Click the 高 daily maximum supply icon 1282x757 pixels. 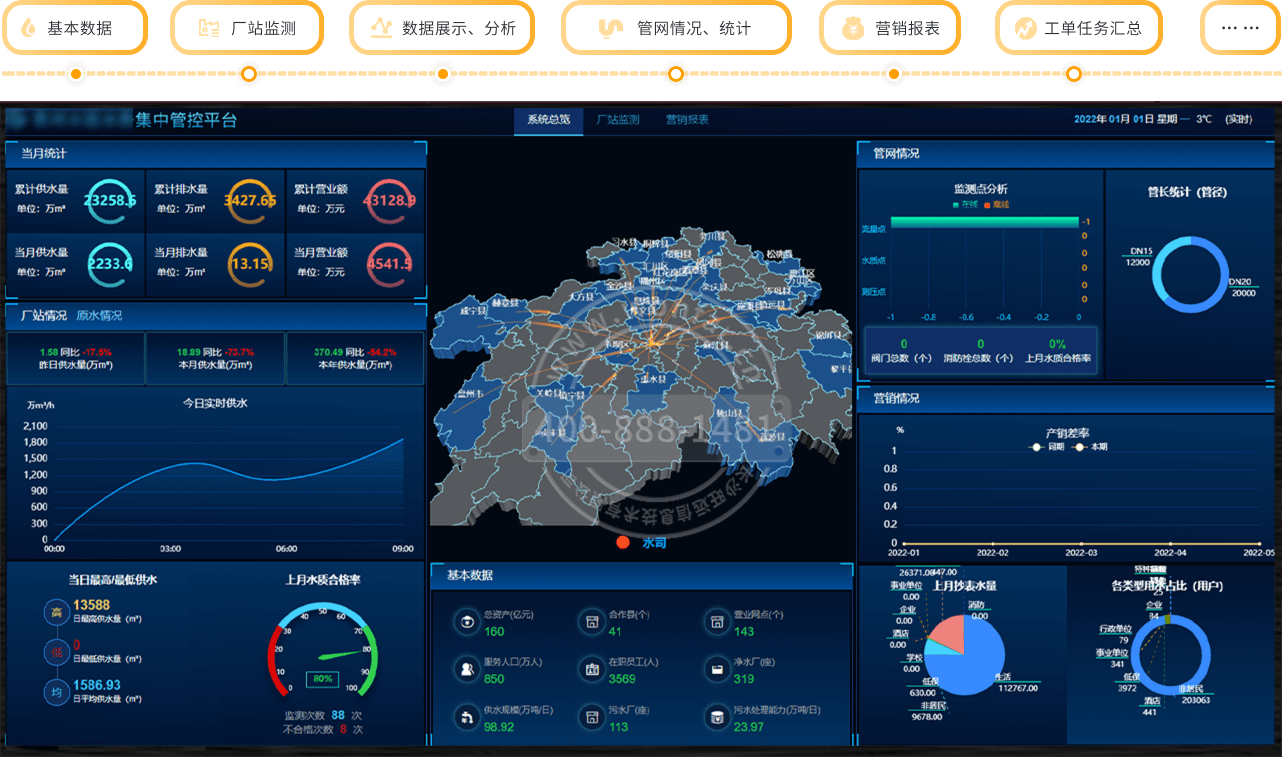pos(57,611)
